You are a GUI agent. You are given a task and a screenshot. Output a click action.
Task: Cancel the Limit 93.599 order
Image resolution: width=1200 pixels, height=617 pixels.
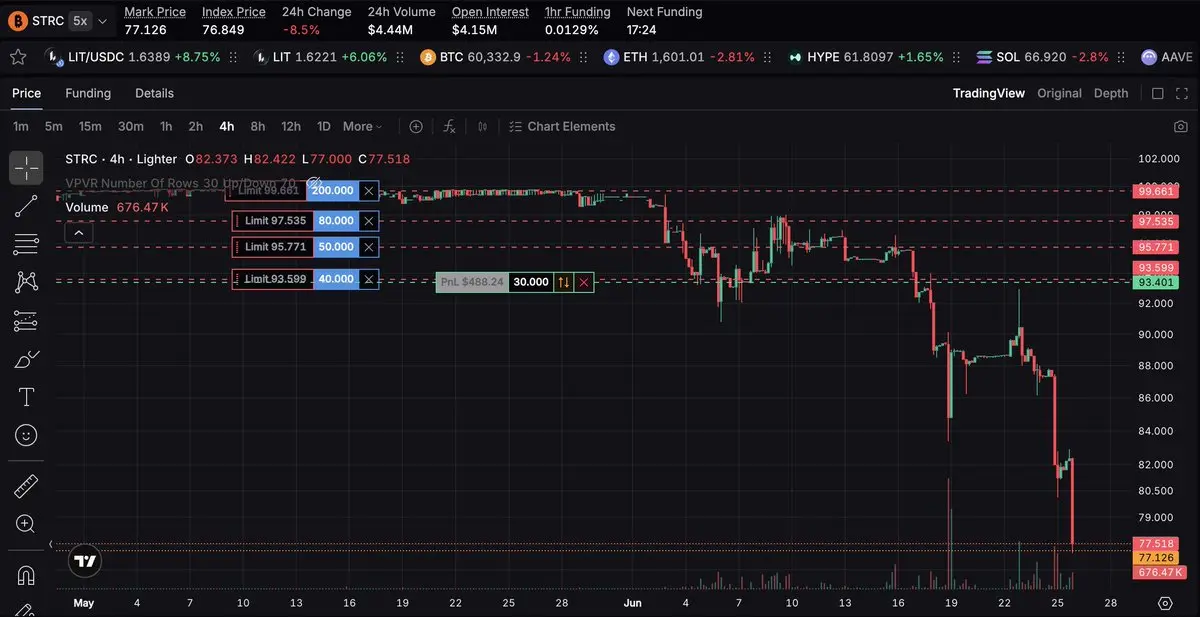pyautogui.click(x=369, y=279)
